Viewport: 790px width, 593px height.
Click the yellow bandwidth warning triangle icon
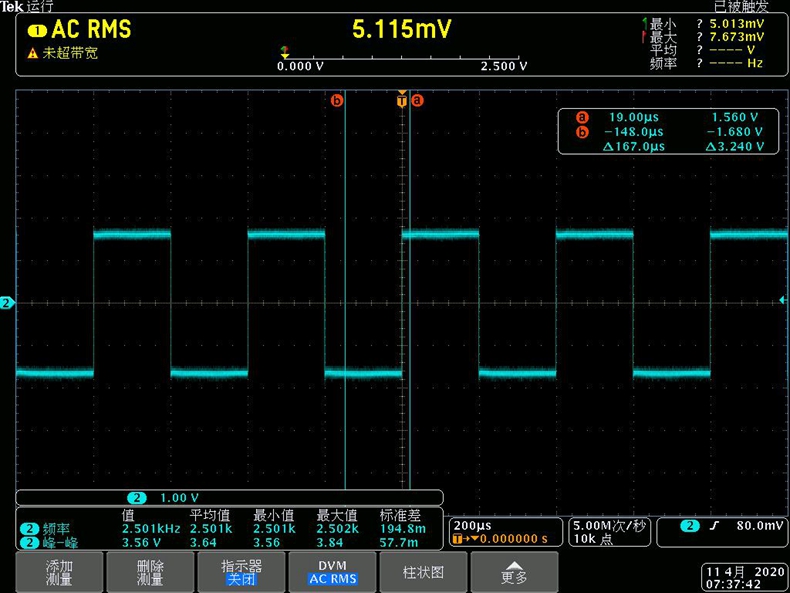pyautogui.click(x=32, y=53)
